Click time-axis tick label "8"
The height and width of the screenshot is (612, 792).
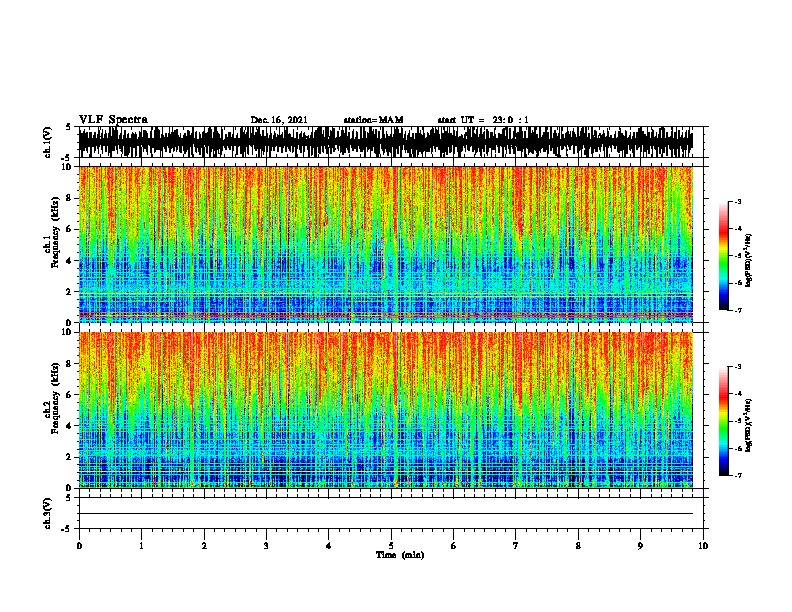[x=578, y=546]
